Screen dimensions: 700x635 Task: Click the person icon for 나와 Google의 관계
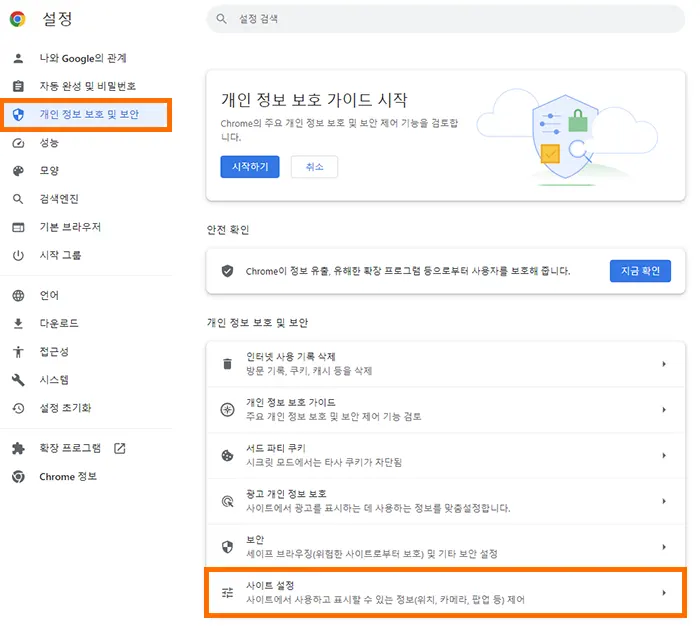(18, 58)
